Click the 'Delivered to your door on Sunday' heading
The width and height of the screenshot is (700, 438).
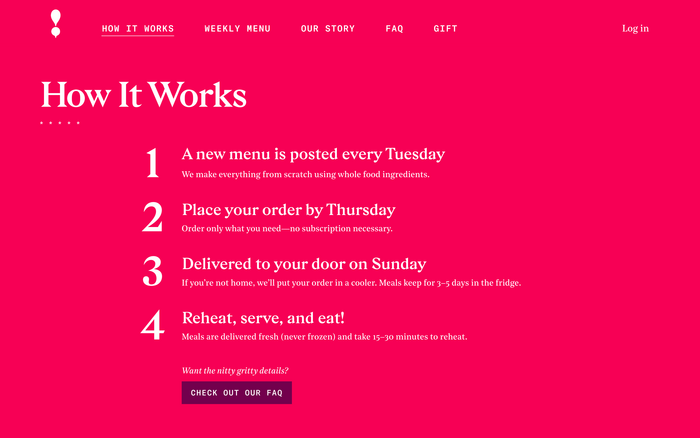point(304,264)
